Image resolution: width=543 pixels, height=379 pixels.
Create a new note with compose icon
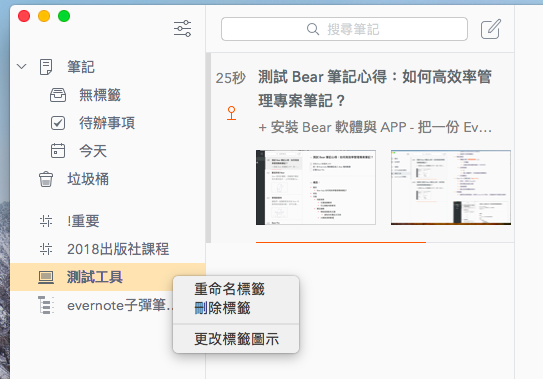pos(491,29)
